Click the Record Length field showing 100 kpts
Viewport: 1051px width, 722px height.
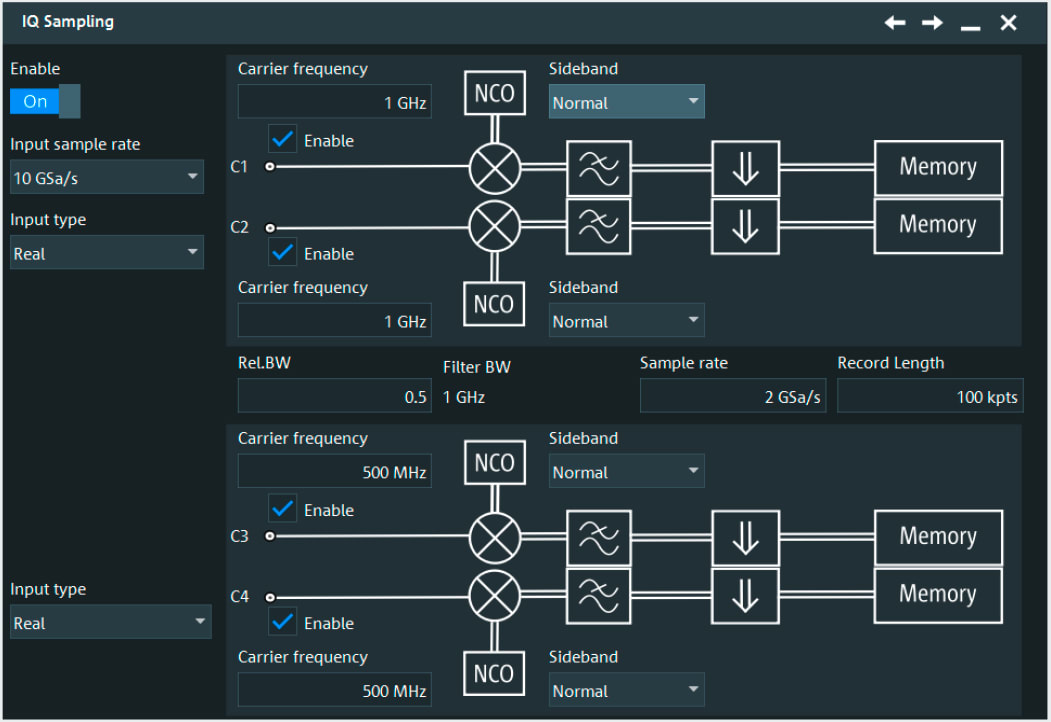[930, 395]
